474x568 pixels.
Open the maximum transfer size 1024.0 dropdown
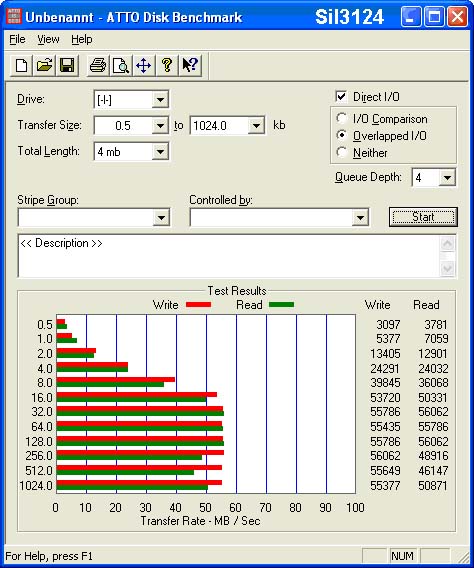256,126
